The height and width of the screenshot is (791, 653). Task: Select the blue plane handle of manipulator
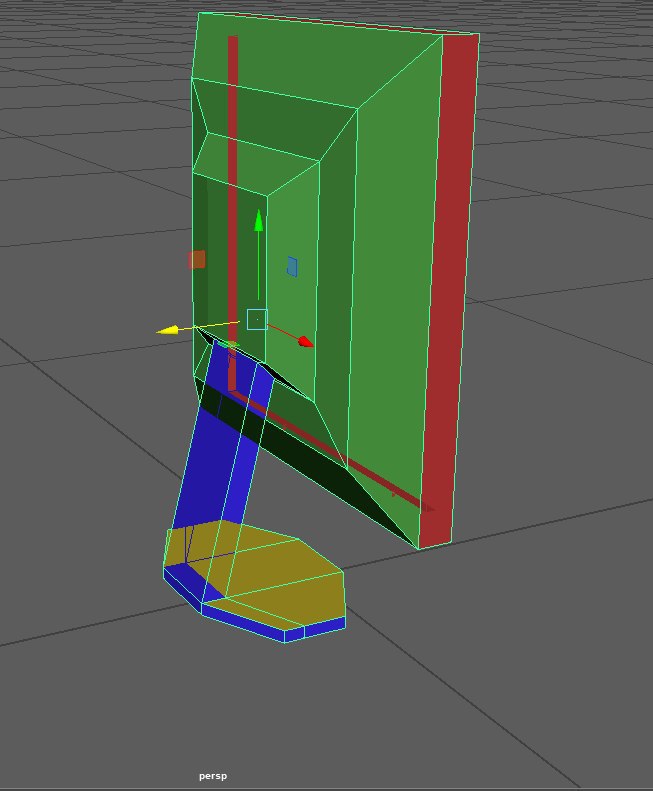coord(292,266)
